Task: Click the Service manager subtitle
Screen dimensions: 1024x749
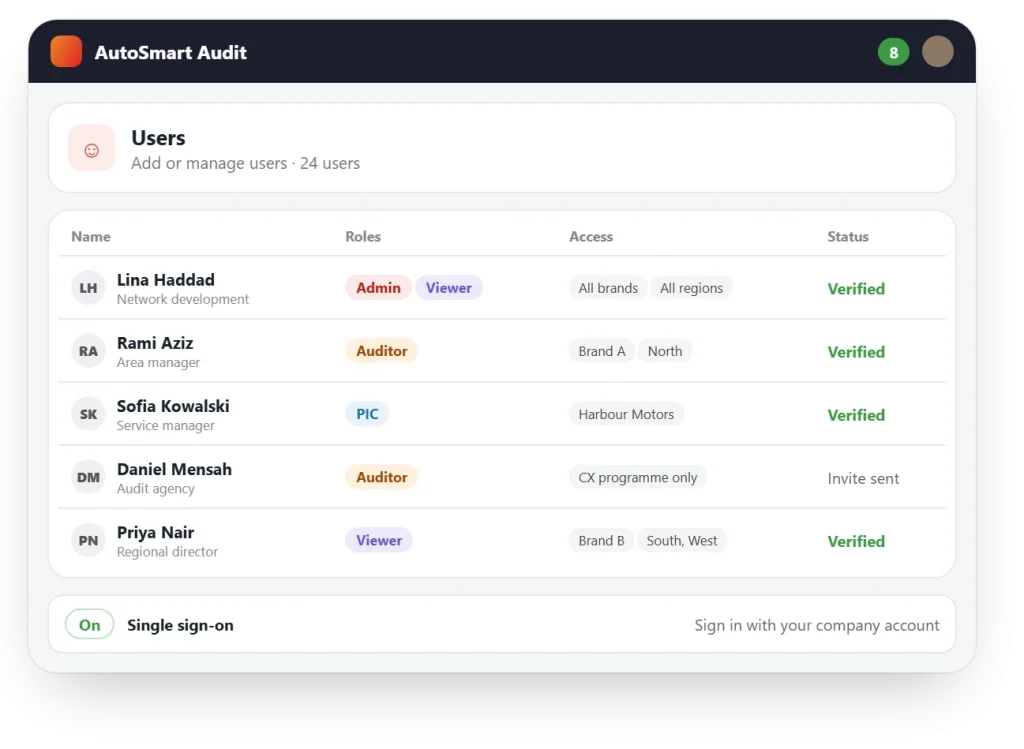Action: click(165, 426)
